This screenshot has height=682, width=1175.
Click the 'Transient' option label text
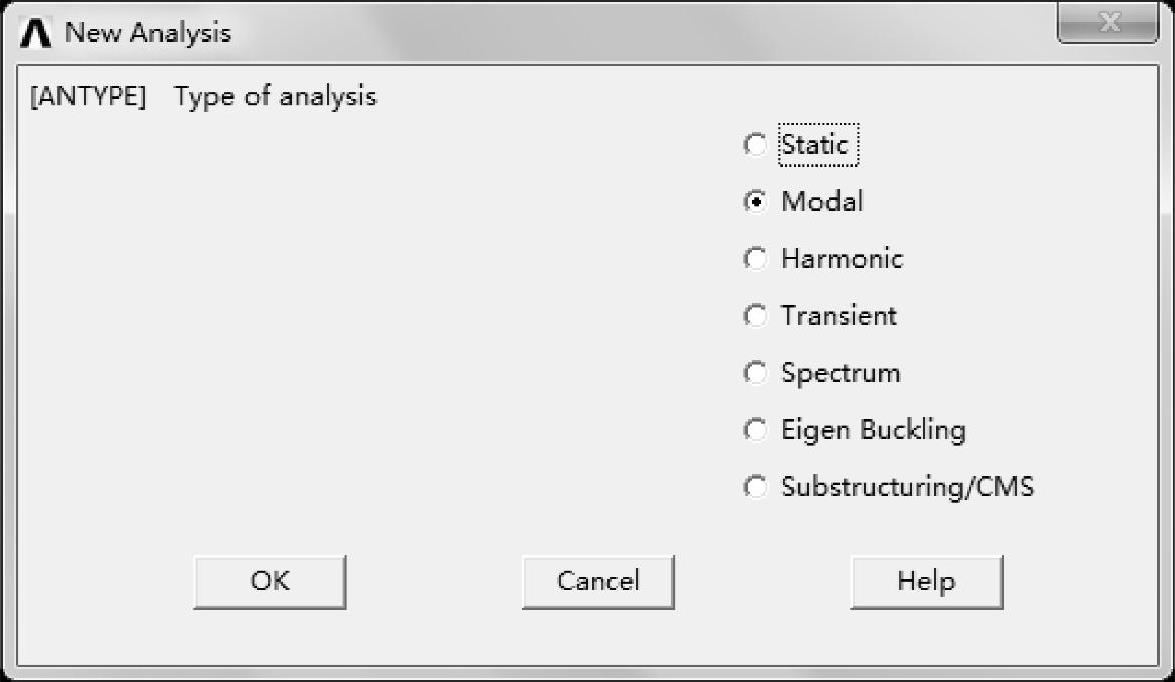839,316
